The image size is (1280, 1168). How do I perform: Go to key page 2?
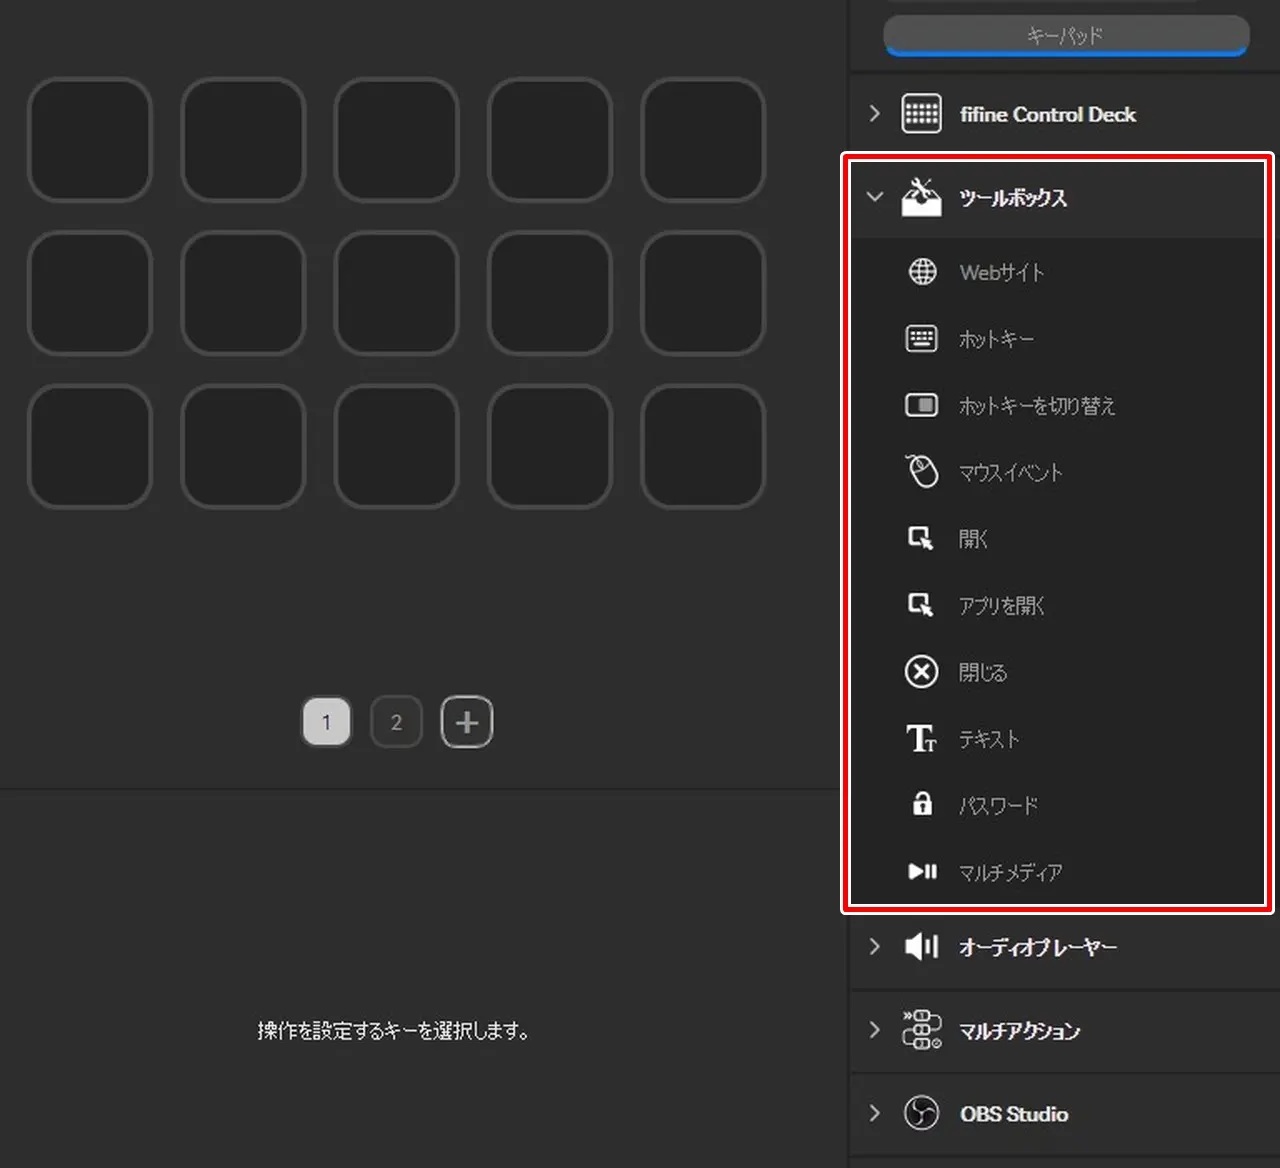pos(396,722)
